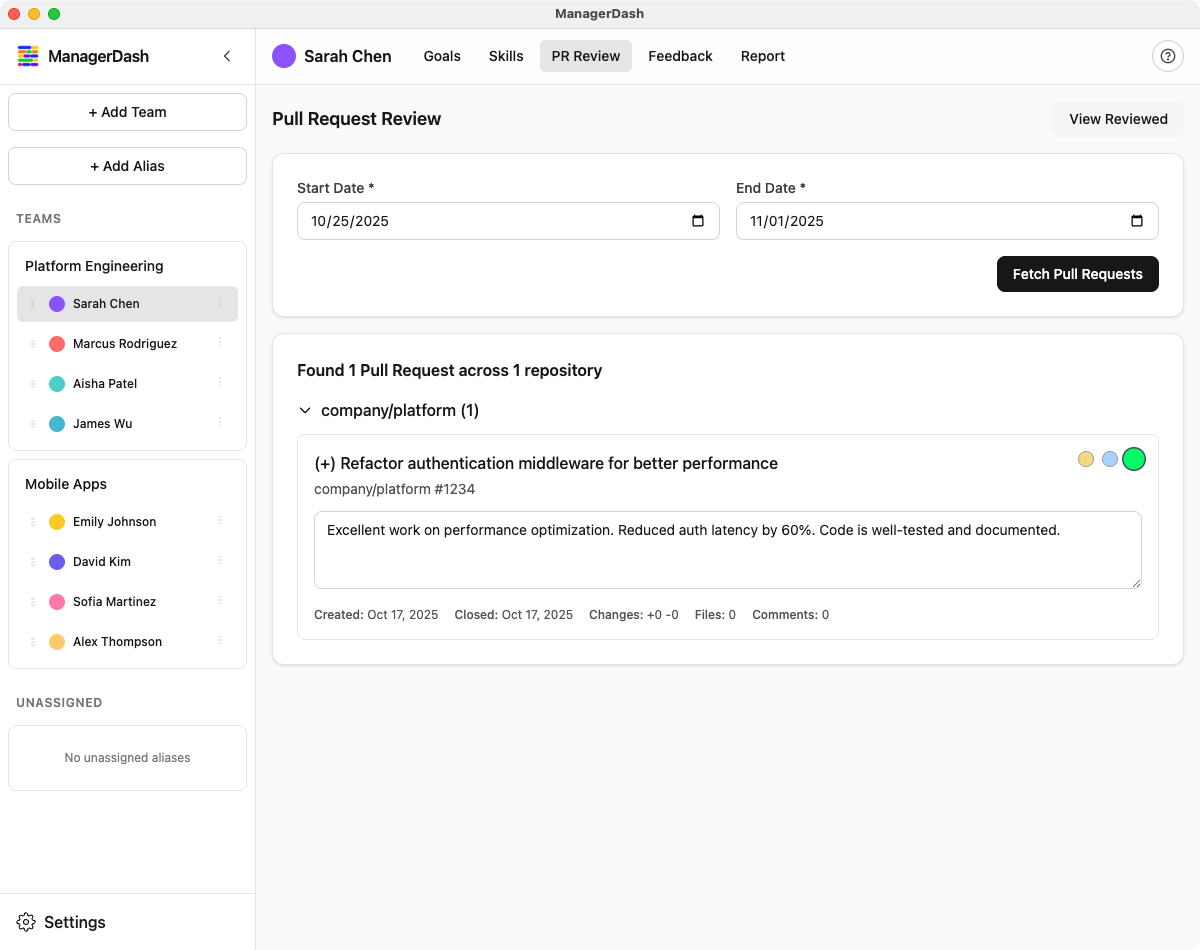This screenshot has height=950, width=1200.
Task: Open the Start Date calendar picker icon
Action: tap(698, 221)
